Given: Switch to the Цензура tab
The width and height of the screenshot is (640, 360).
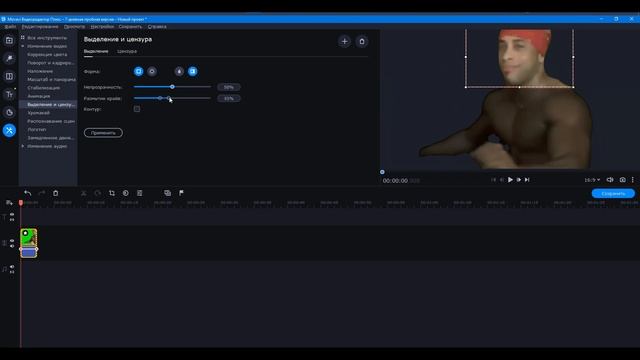Looking at the screenshot, I should 127,51.
